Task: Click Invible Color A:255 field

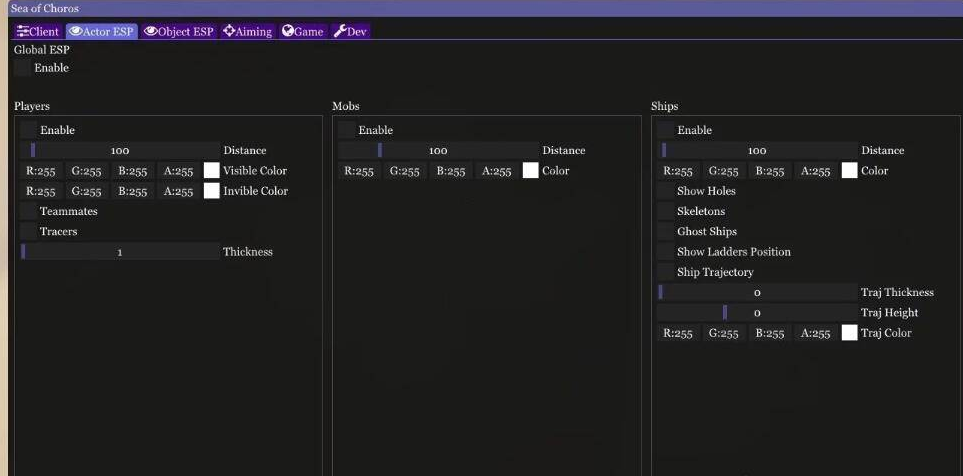Action: [x=178, y=191]
